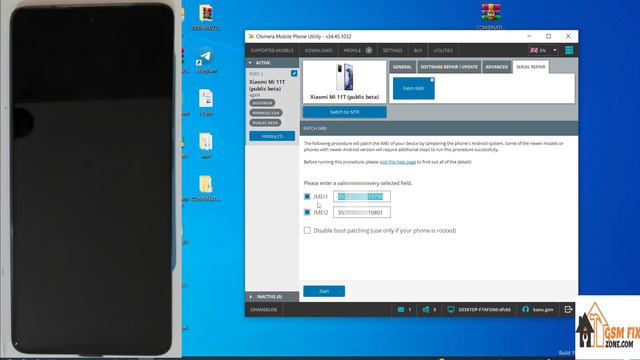Click into the IMEI1 input field

[362, 196]
